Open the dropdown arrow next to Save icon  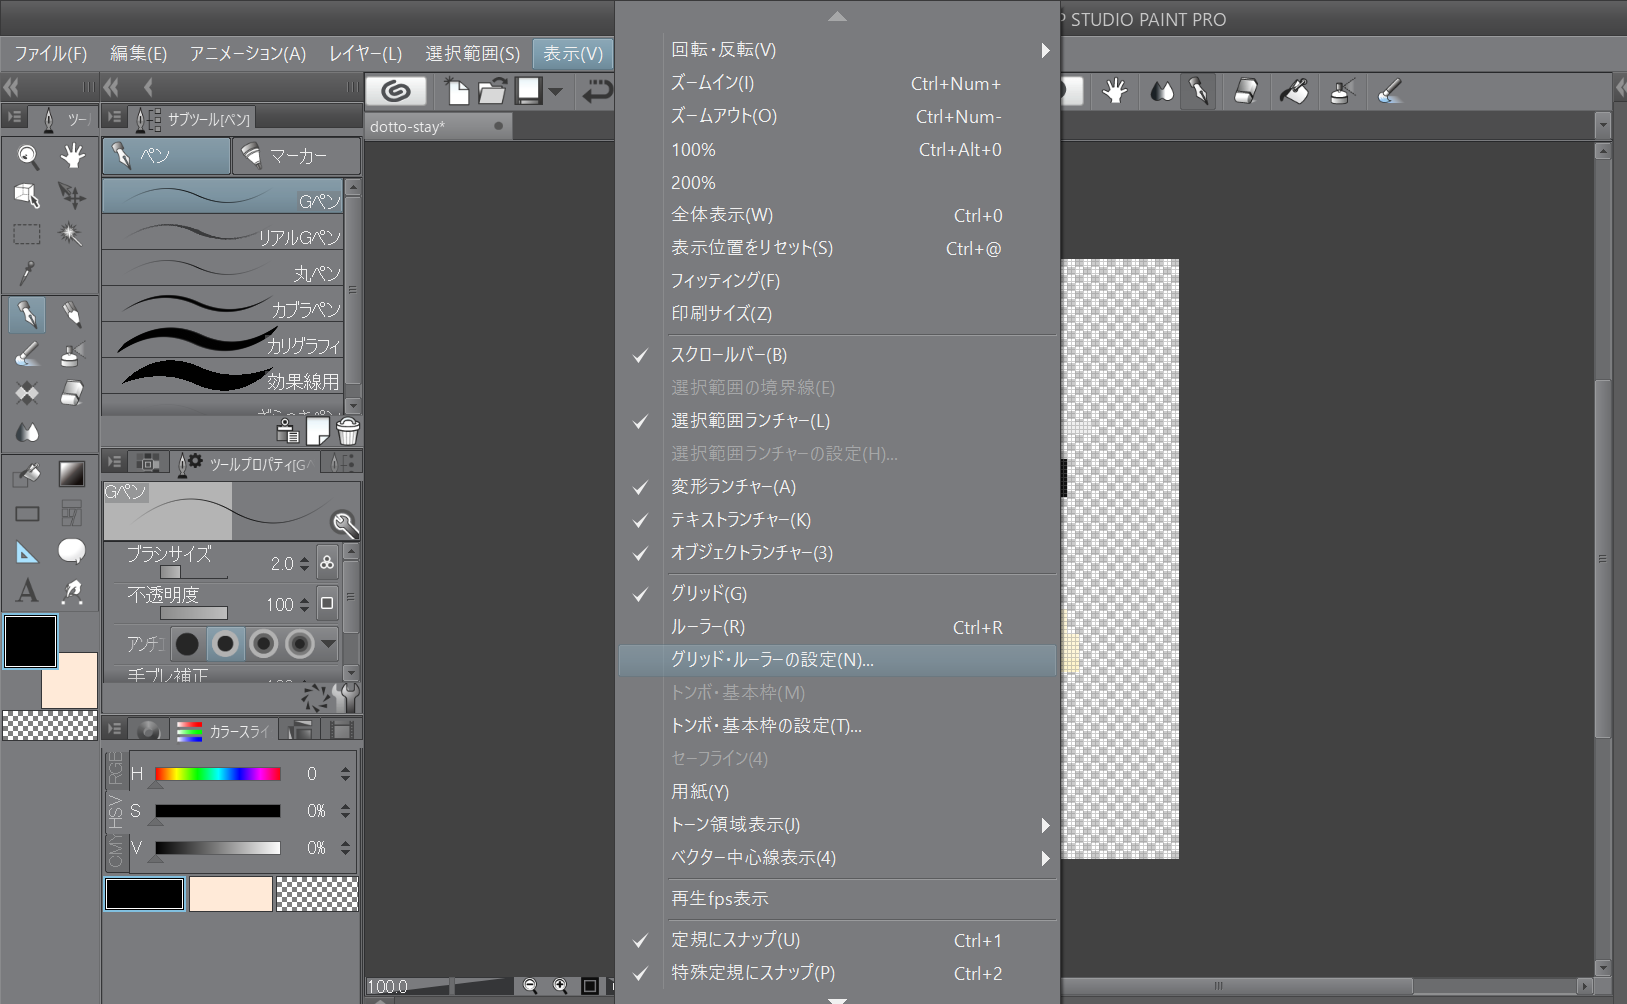[x=556, y=92]
